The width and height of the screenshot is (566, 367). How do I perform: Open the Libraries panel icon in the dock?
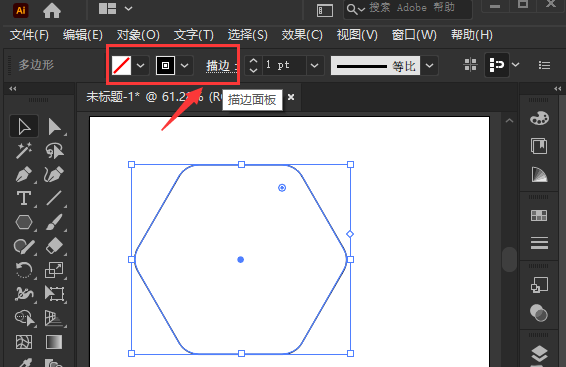click(x=539, y=146)
